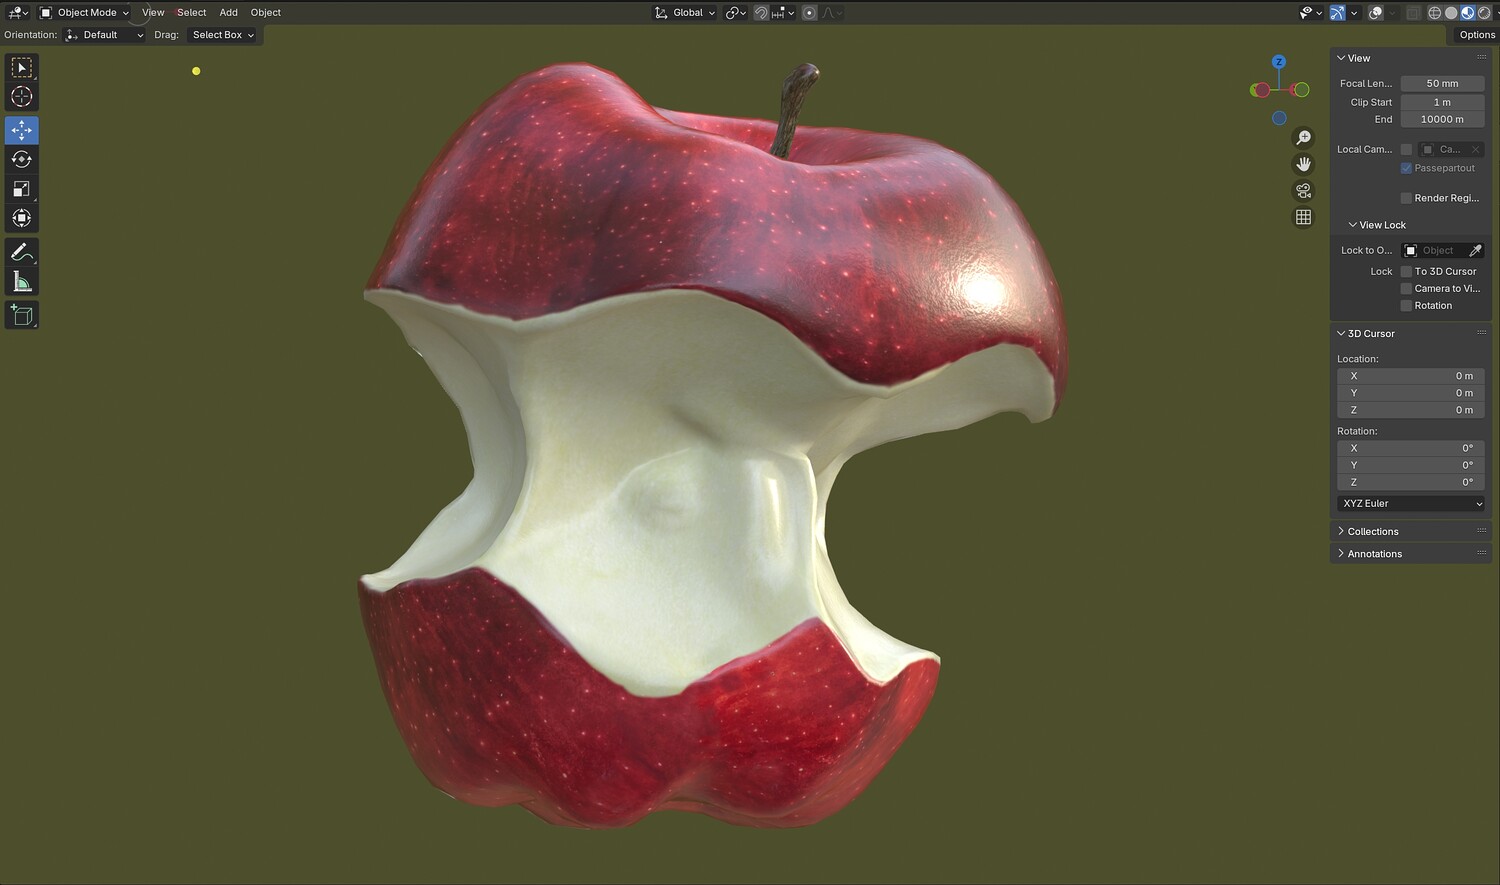This screenshot has width=1500, height=885.
Task: Clear the Local Camera field with X
Action: pos(1475,149)
